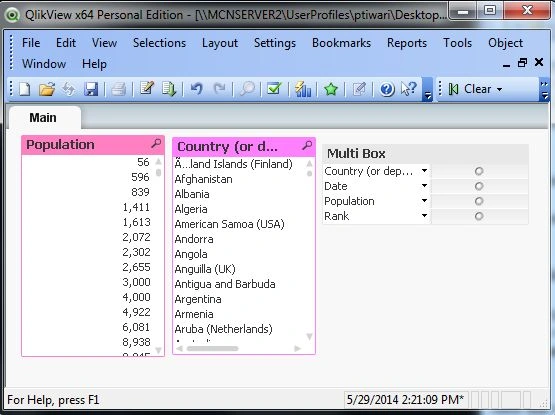Click the QlikView logo in title bar
The image size is (555, 415).
point(12,15)
